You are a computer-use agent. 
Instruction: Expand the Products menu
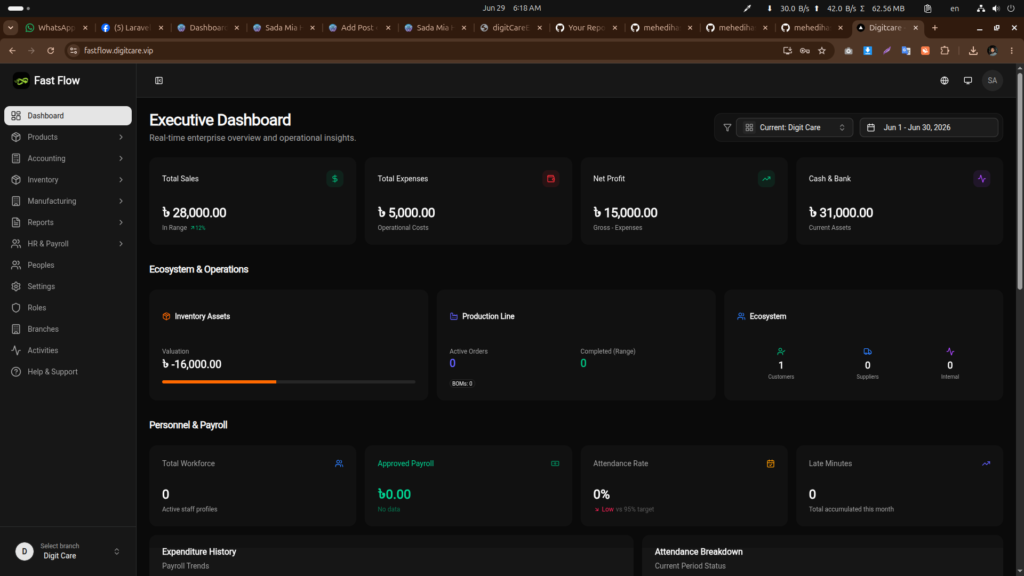coord(68,137)
